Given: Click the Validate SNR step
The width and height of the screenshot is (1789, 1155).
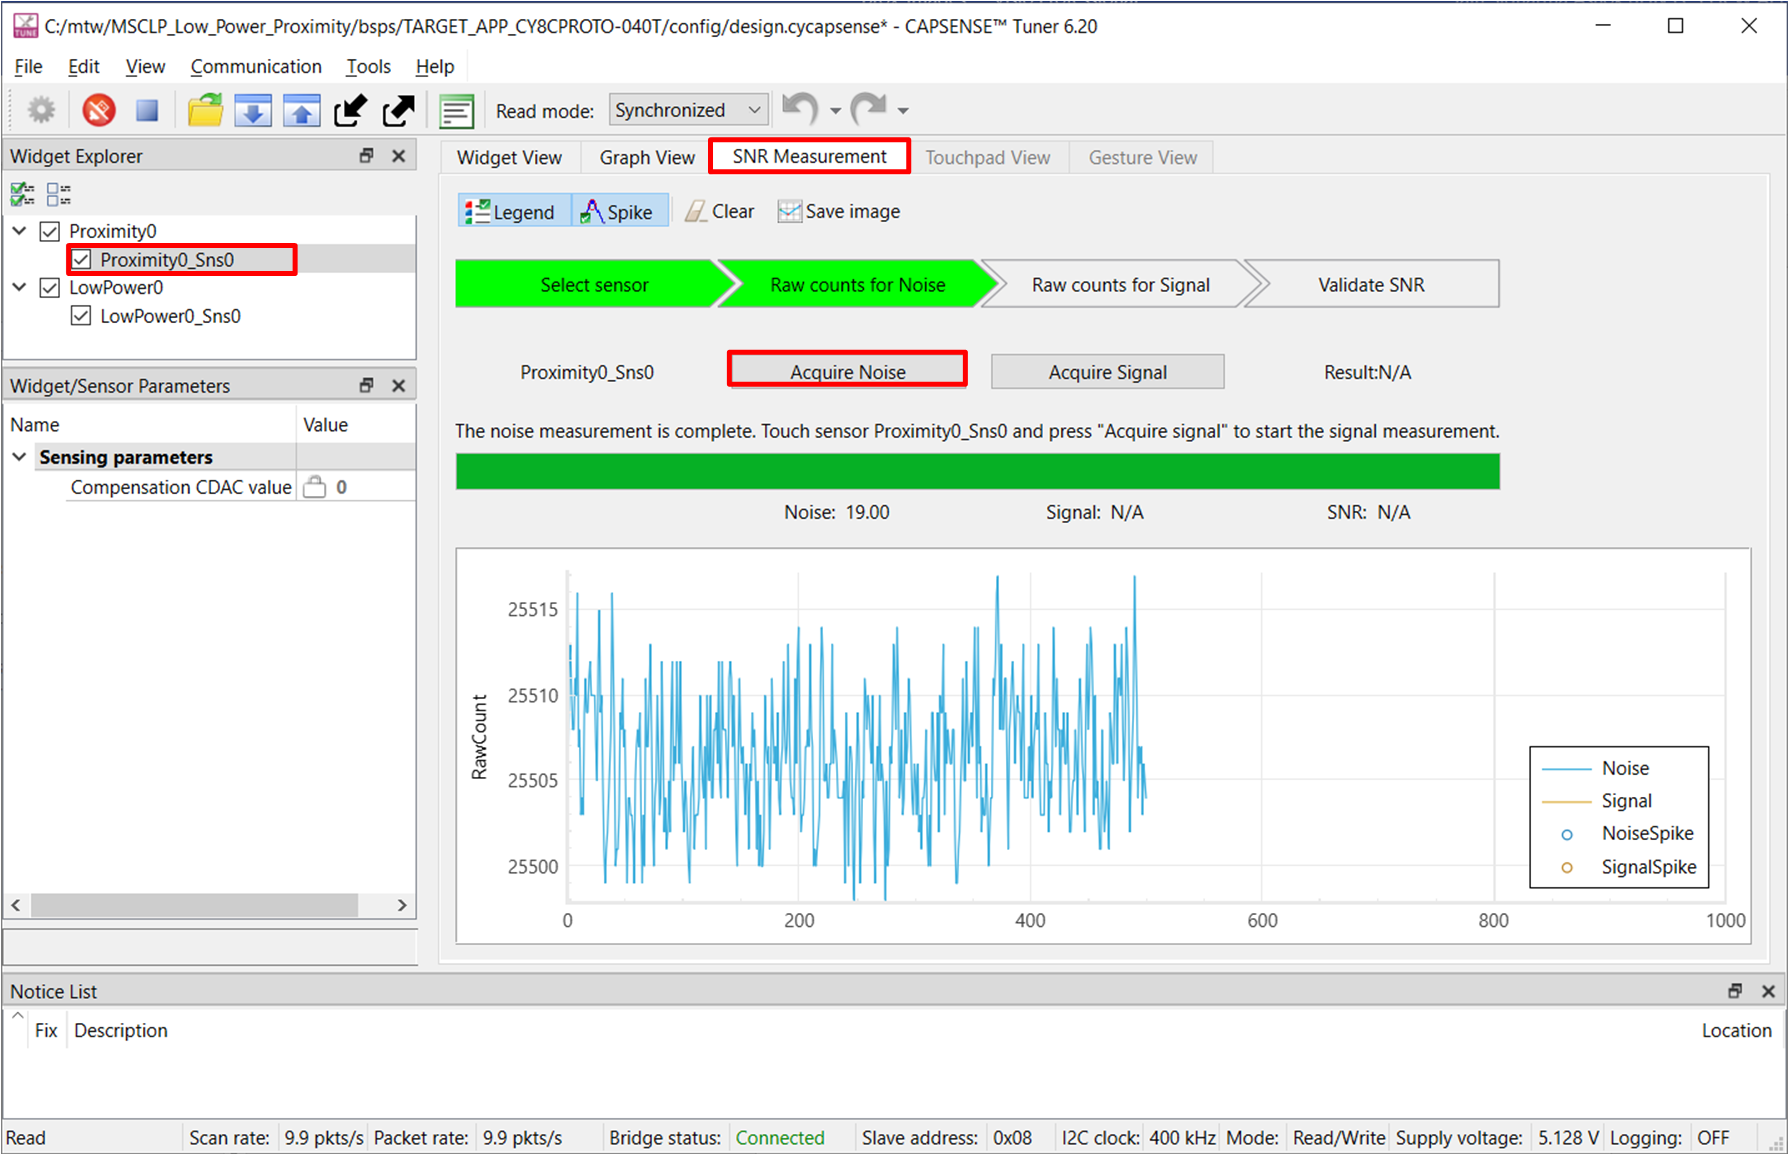Looking at the screenshot, I should 1371,284.
